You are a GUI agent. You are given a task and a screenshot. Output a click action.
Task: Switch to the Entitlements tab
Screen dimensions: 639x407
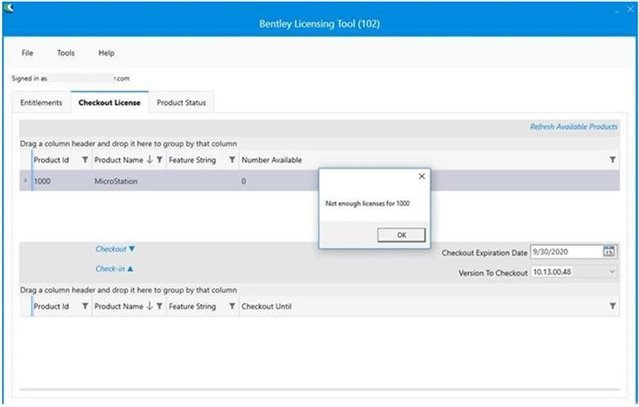click(x=41, y=103)
